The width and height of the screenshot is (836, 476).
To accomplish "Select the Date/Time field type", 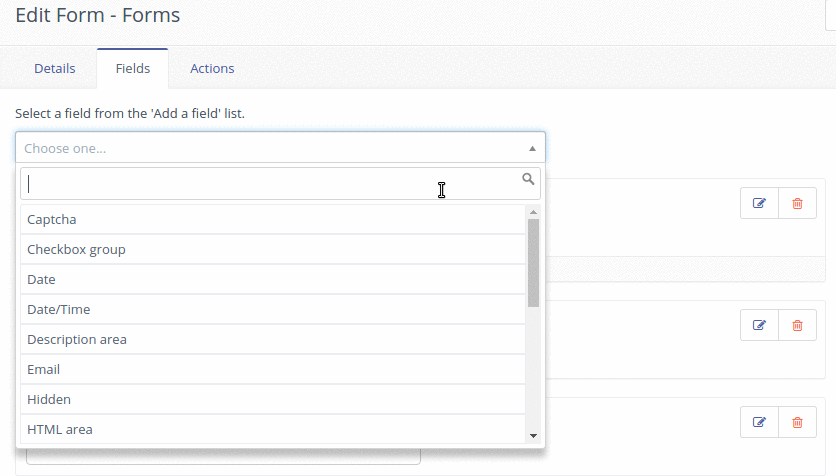I will click(x=272, y=309).
